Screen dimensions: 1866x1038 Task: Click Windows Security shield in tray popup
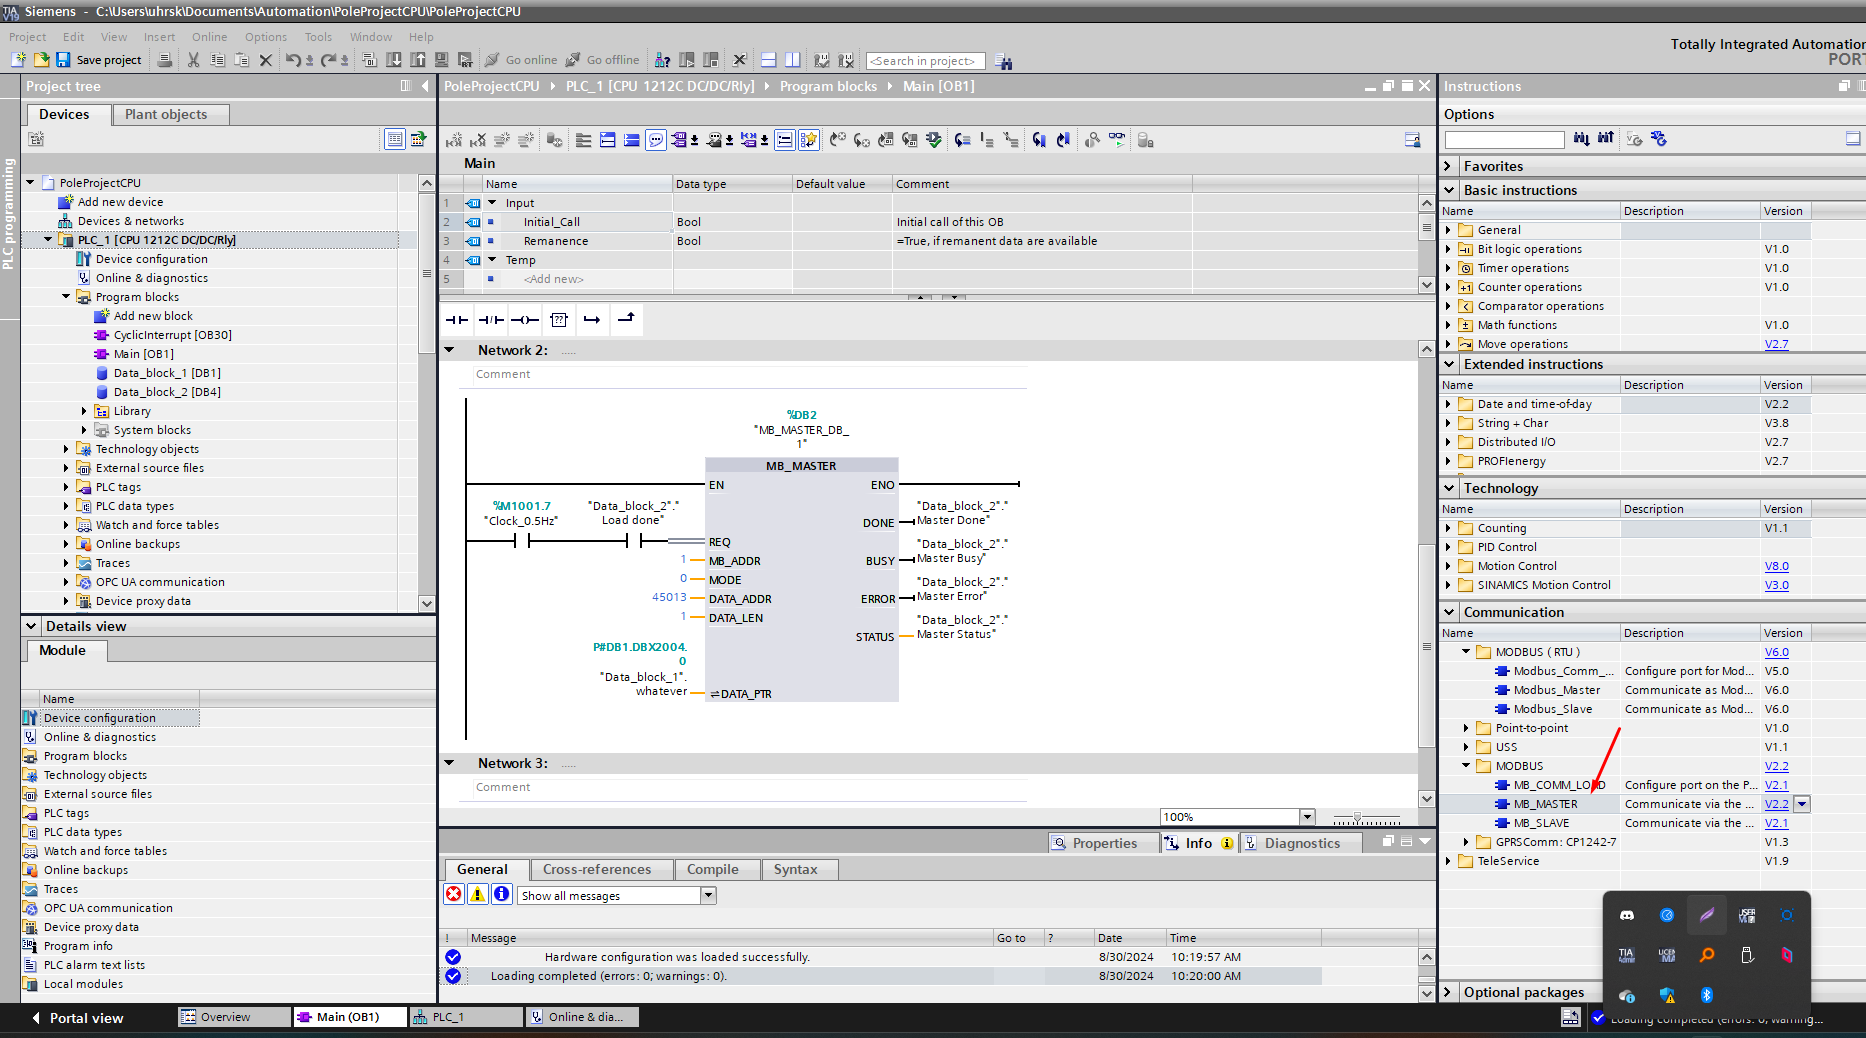1667,995
